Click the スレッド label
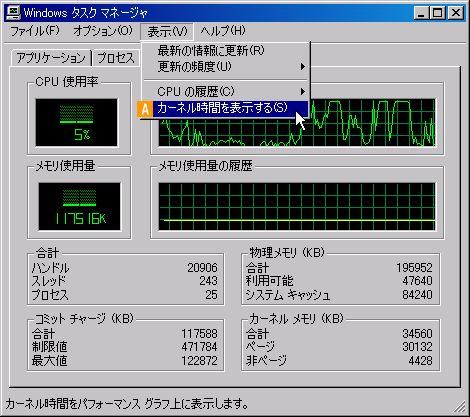This screenshot has width=470, height=417. 49,281
